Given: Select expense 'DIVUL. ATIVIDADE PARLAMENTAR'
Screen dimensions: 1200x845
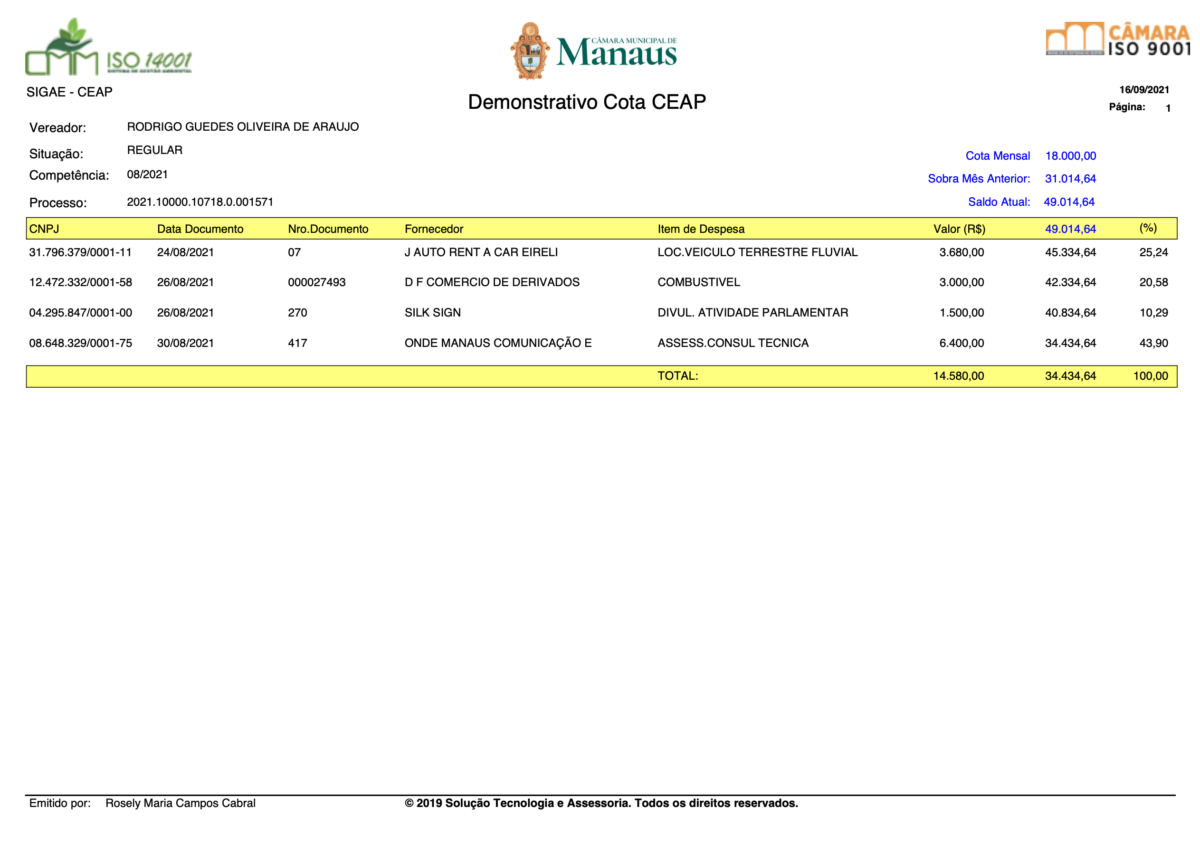Looking at the screenshot, I should [753, 313].
